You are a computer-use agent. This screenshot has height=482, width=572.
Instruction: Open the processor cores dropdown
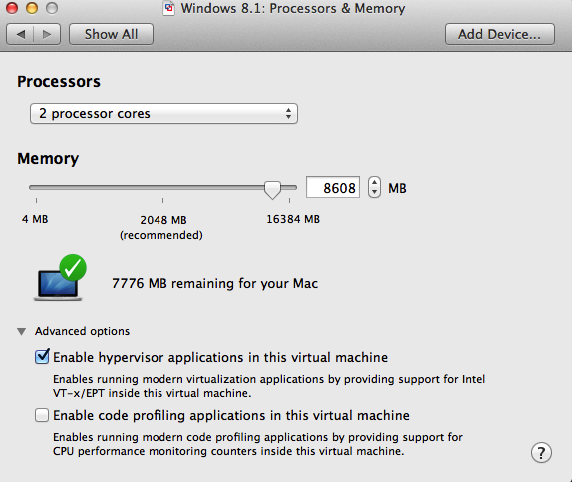pos(164,113)
